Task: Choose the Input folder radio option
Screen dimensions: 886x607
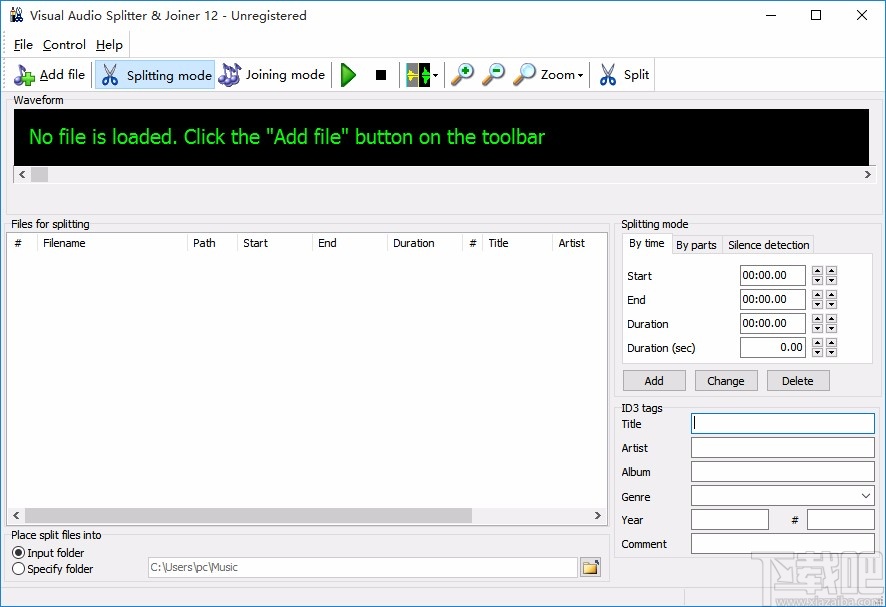Action: [x=48, y=553]
